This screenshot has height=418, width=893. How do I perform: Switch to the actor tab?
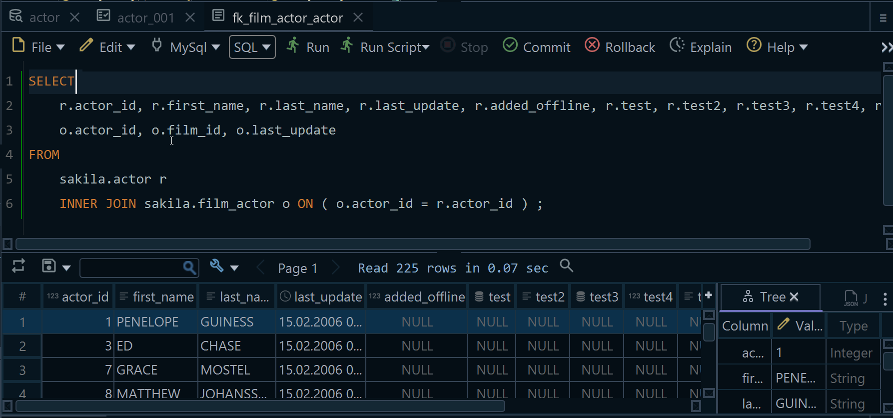(x=35, y=17)
